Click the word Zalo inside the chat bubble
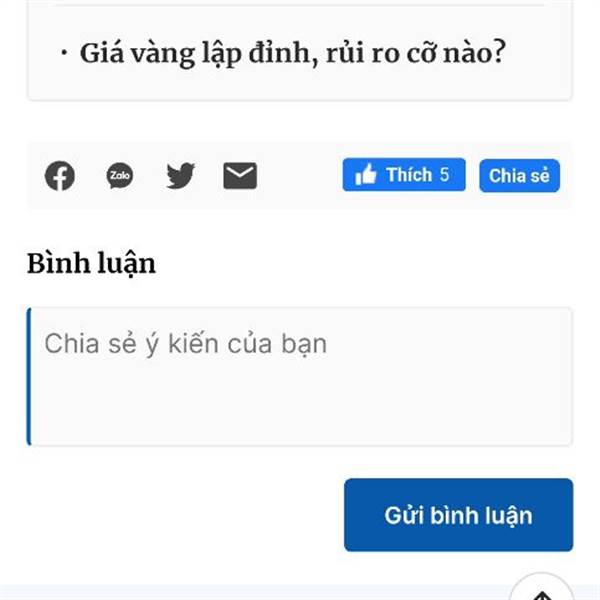600x600 pixels. pyautogui.click(x=120, y=175)
